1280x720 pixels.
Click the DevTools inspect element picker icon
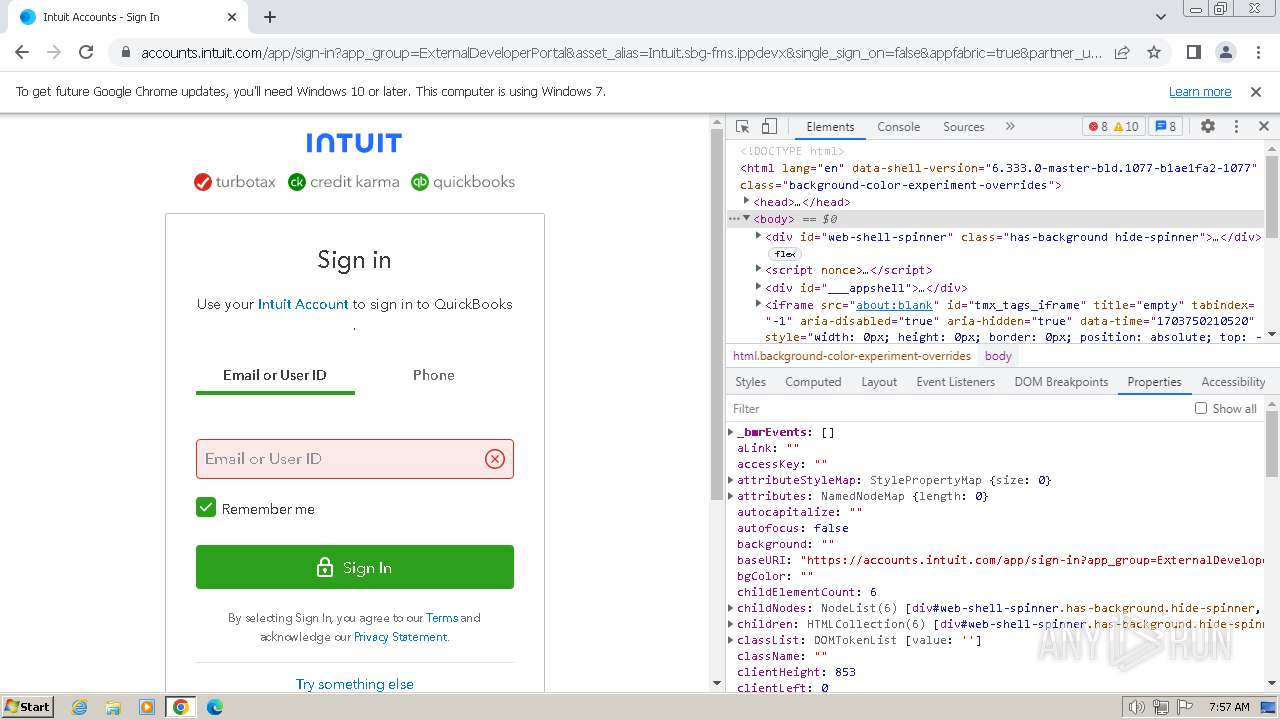pyautogui.click(x=743, y=127)
